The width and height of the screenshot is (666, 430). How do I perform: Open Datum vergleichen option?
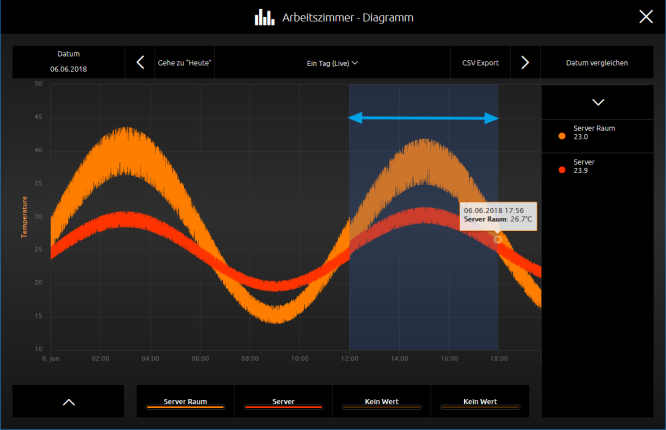597,62
